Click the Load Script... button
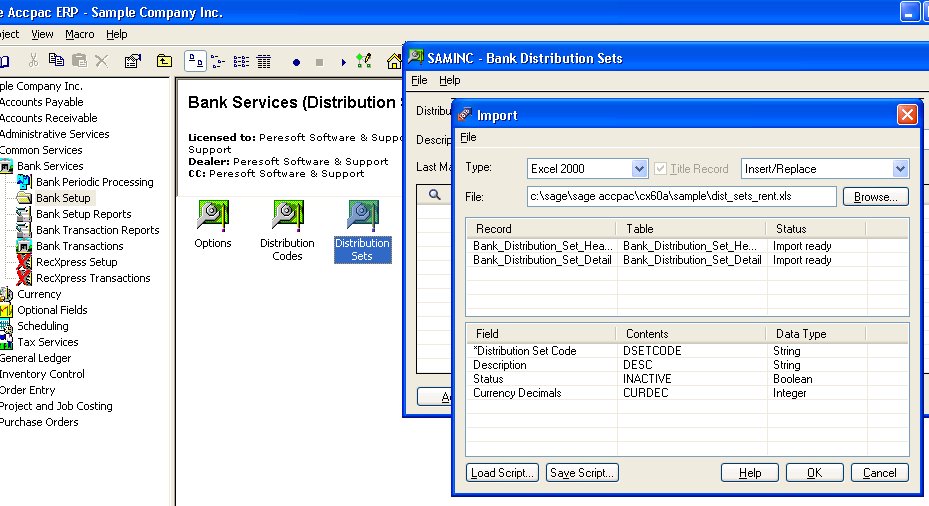The height and width of the screenshot is (506, 929). (503, 473)
